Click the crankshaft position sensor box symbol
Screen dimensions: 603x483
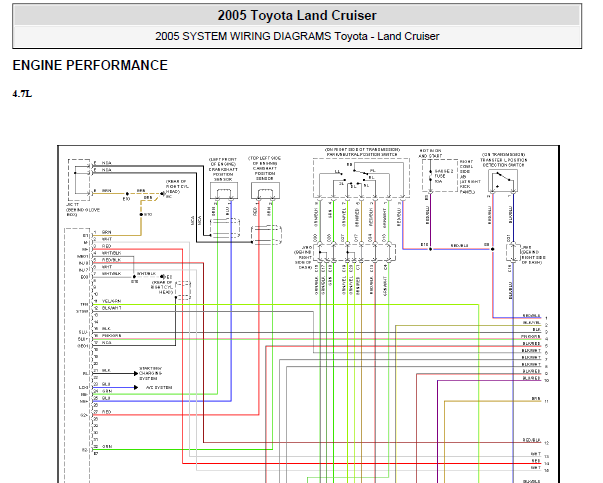point(224,191)
